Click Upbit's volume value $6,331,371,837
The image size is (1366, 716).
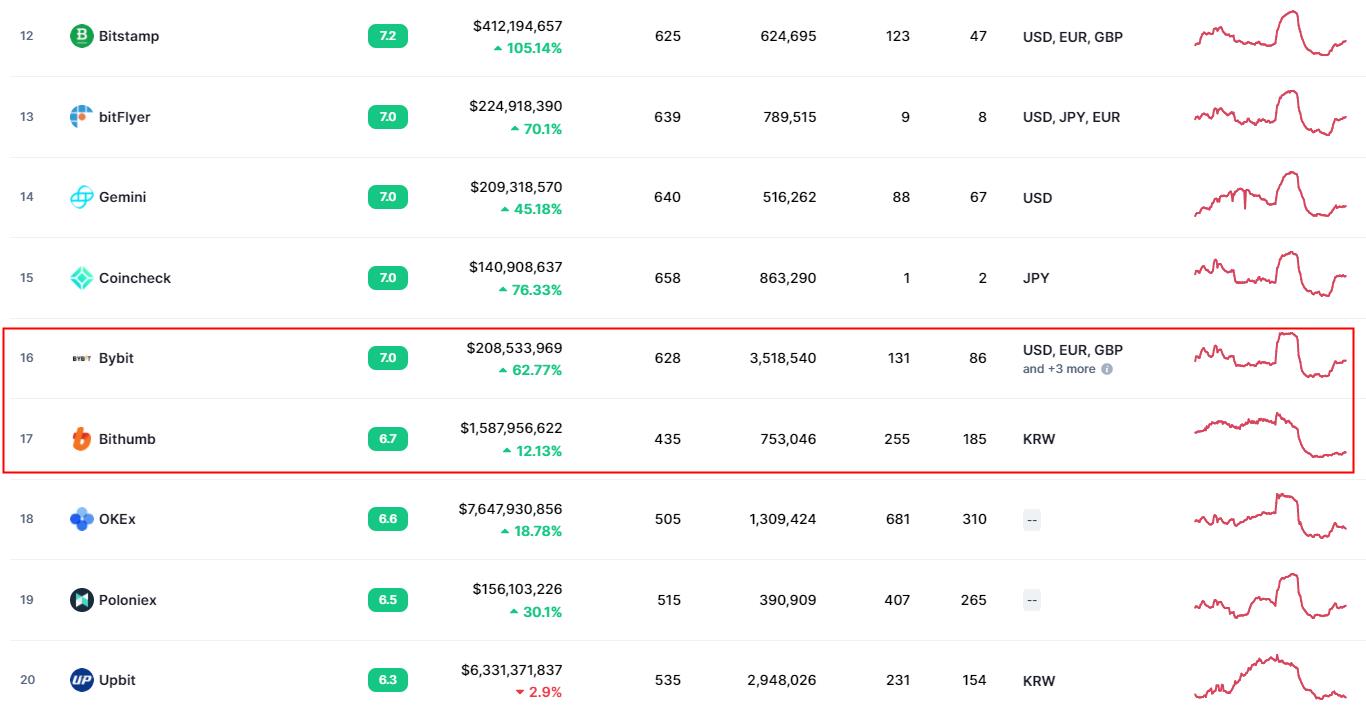click(x=512, y=670)
